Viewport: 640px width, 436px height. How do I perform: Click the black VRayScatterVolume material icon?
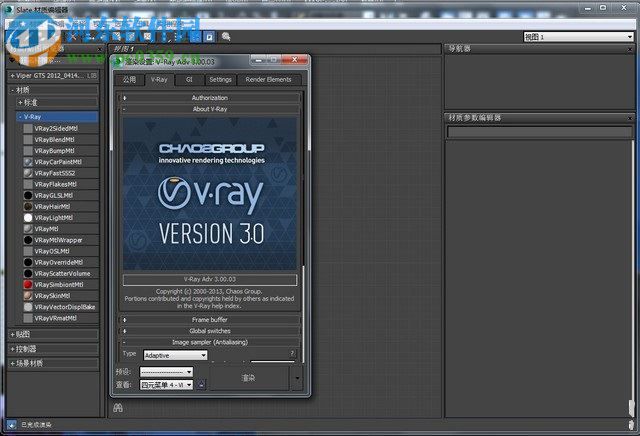[28, 274]
